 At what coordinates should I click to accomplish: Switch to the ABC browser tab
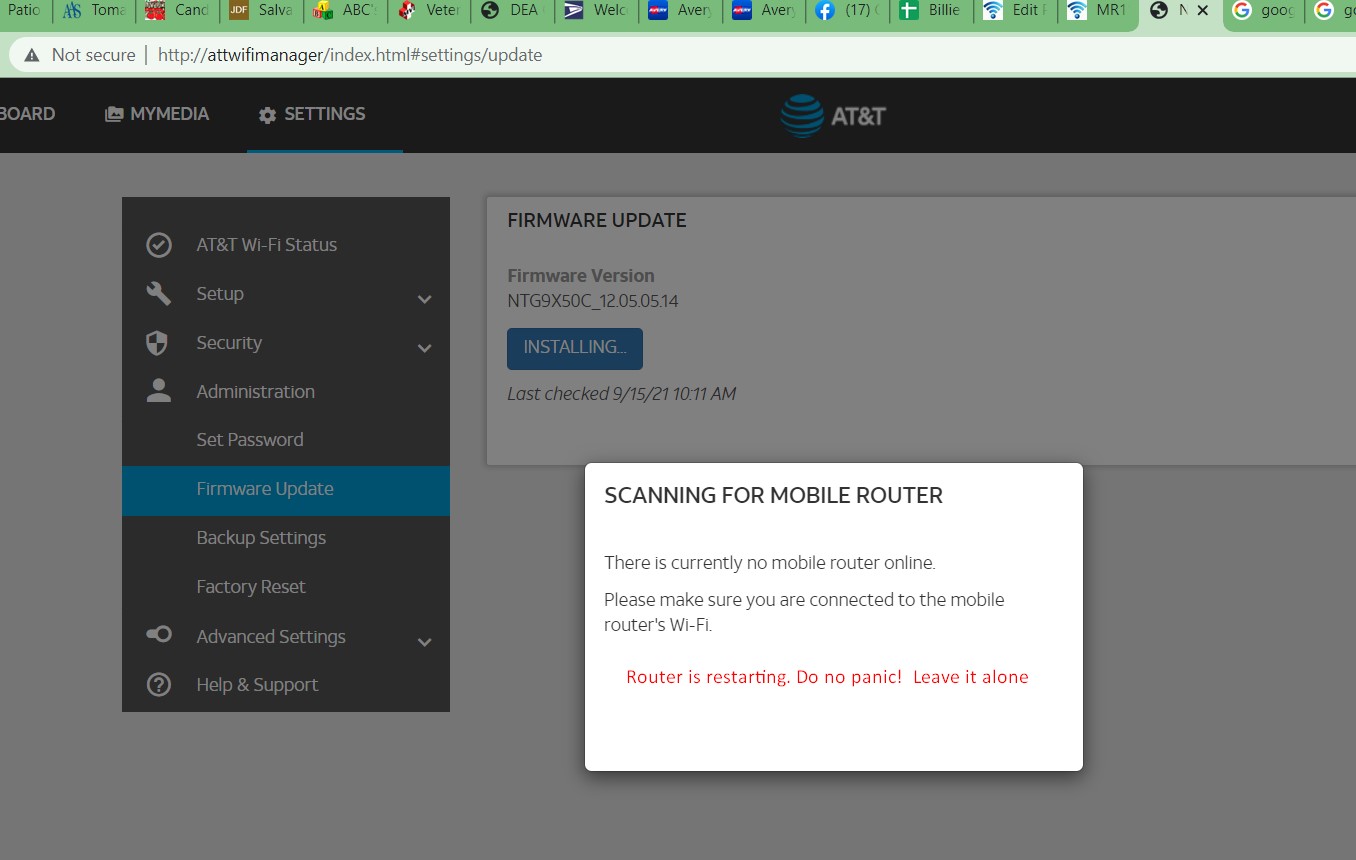(346, 11)
